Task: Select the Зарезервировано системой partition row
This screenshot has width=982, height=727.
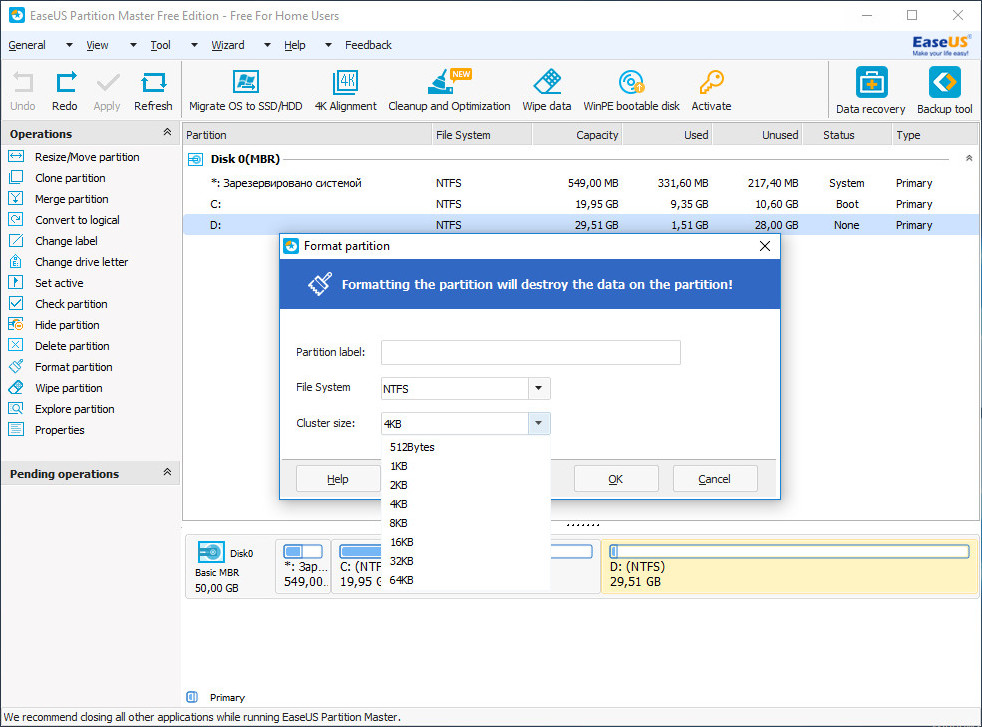Action: coord(581,183)
